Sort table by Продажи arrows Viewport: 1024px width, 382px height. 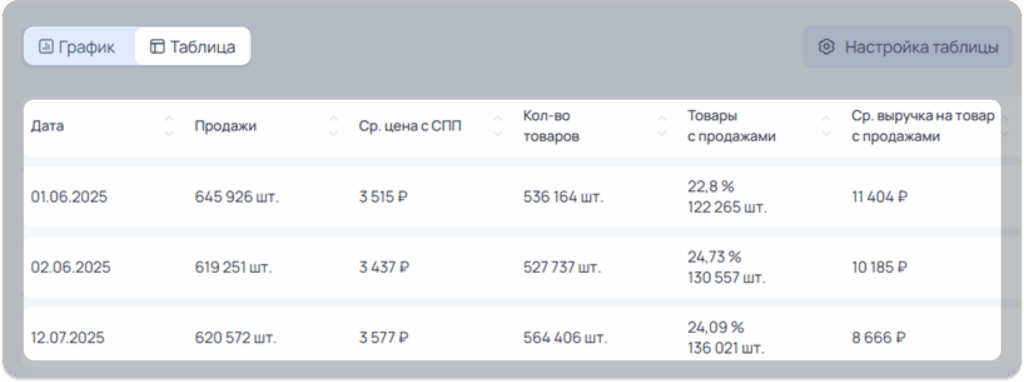334,126
